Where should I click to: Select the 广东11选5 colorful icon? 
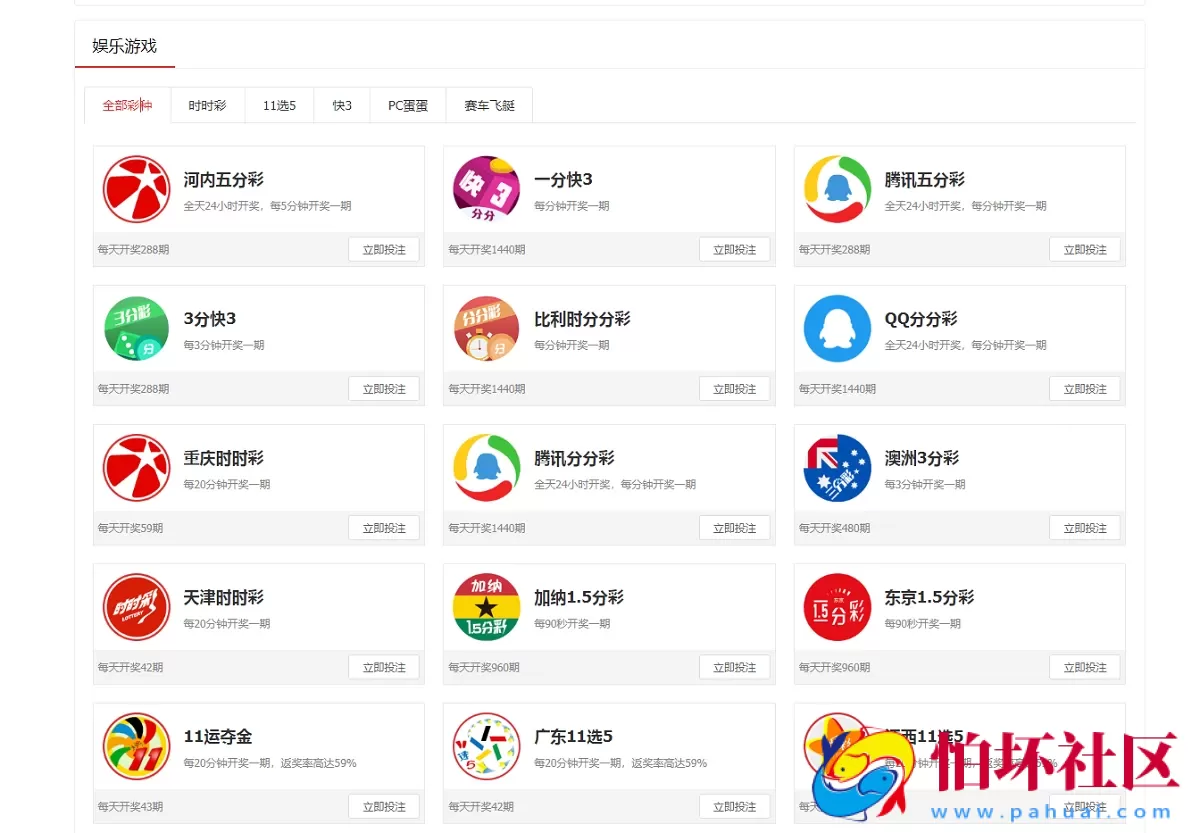(x=486, y=745)
